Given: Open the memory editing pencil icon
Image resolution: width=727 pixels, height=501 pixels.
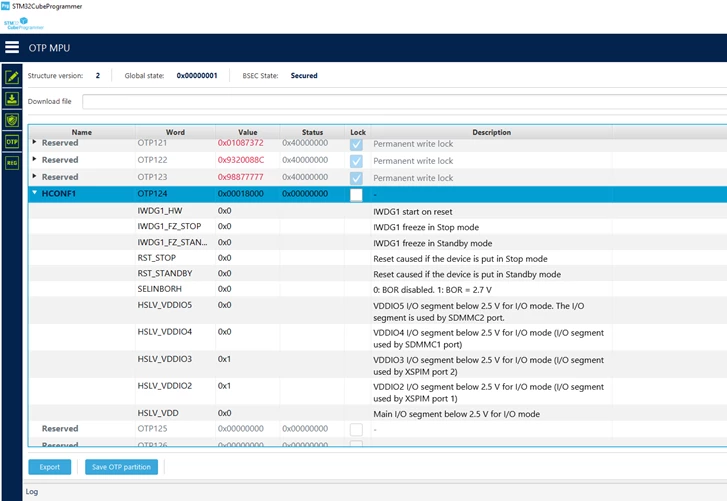Looking at the screenshot, I should pyautogui.click(x=12, y=77).
